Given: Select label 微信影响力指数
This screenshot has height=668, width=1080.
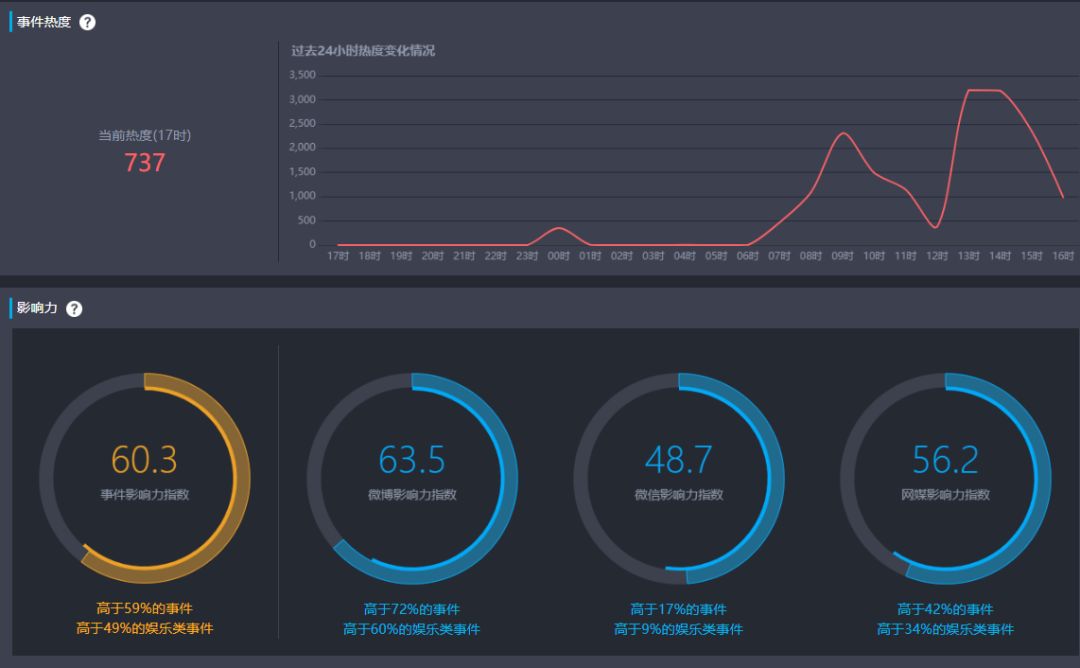Looking at the screenshot, I should (678, 494).
